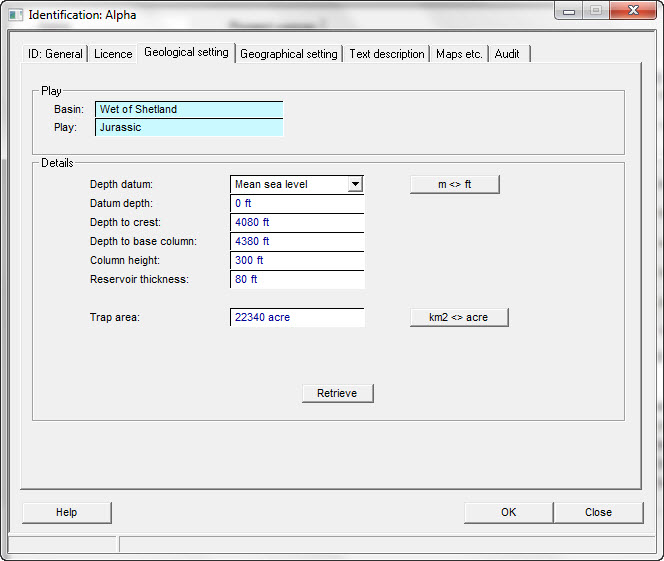Select the Trap area input field
The width and height of the screenshot is (664, 561).
(x=297, y=317)
